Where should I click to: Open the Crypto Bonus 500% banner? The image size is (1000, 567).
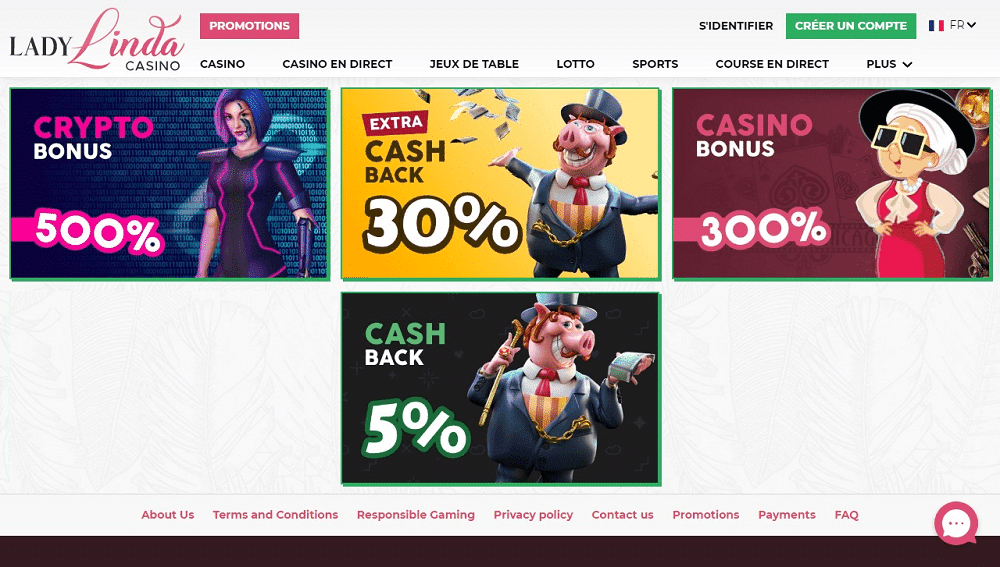(x=170, y=184)
